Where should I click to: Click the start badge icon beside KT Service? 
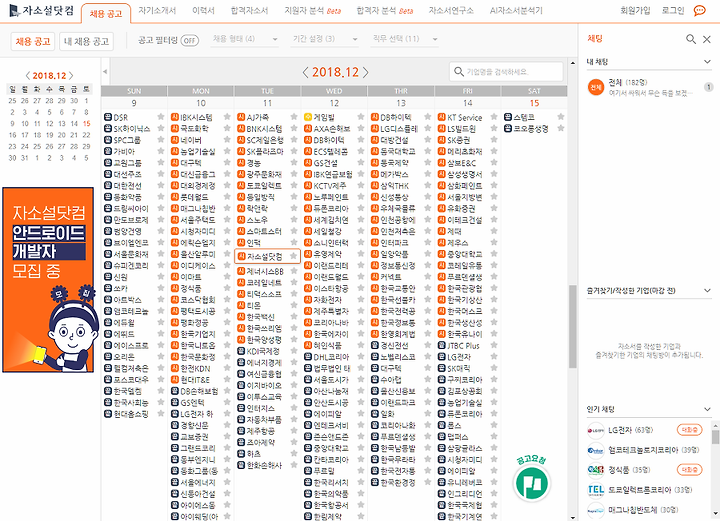pos(441,117)
